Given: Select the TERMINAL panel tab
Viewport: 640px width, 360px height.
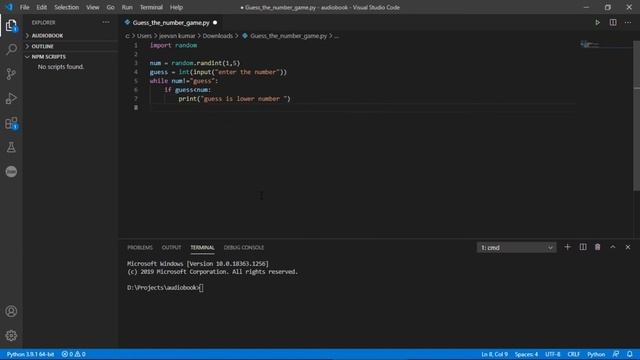Looking at the screenshot, I should [x=202, y=247].
